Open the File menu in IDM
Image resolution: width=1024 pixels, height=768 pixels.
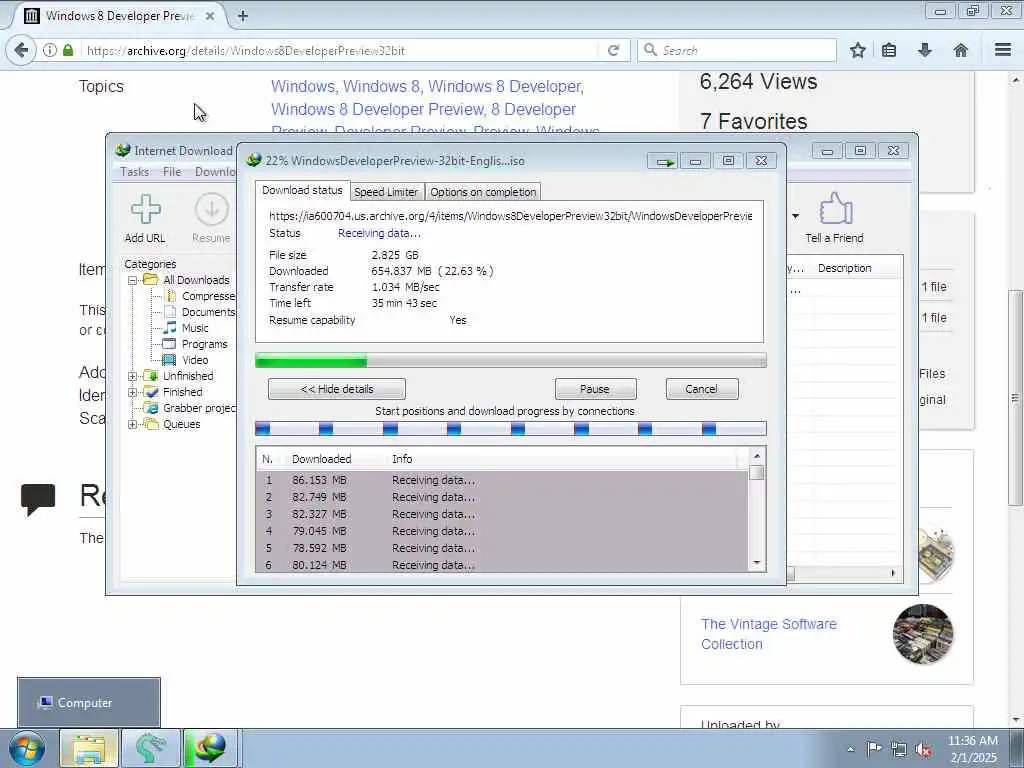(172, 172)
